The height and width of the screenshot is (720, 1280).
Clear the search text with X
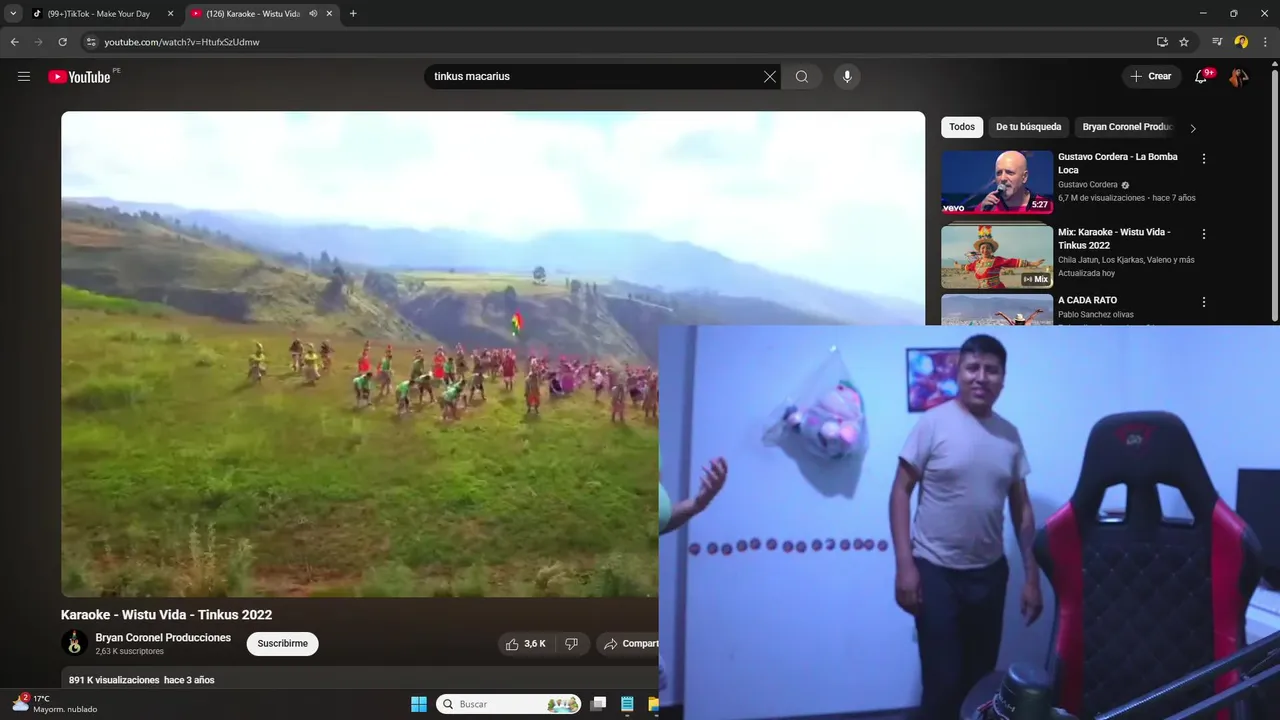click(770, 77)
